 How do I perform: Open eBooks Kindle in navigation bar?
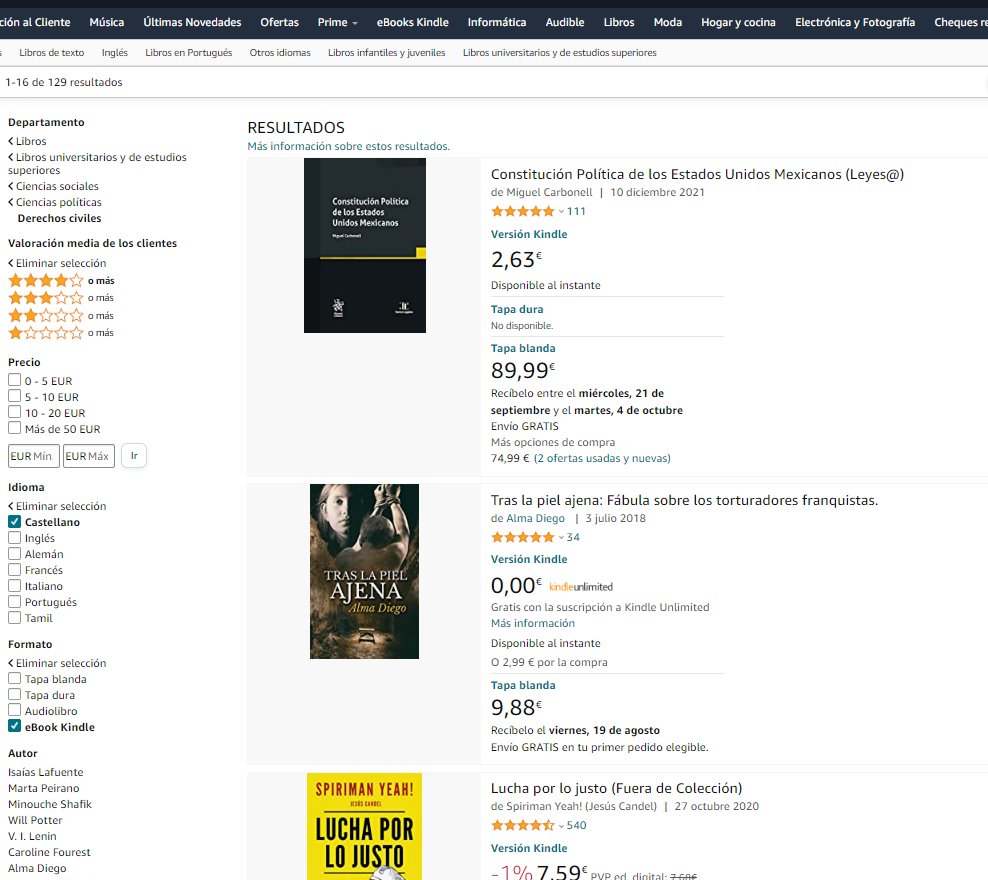[x=413, y=22]
